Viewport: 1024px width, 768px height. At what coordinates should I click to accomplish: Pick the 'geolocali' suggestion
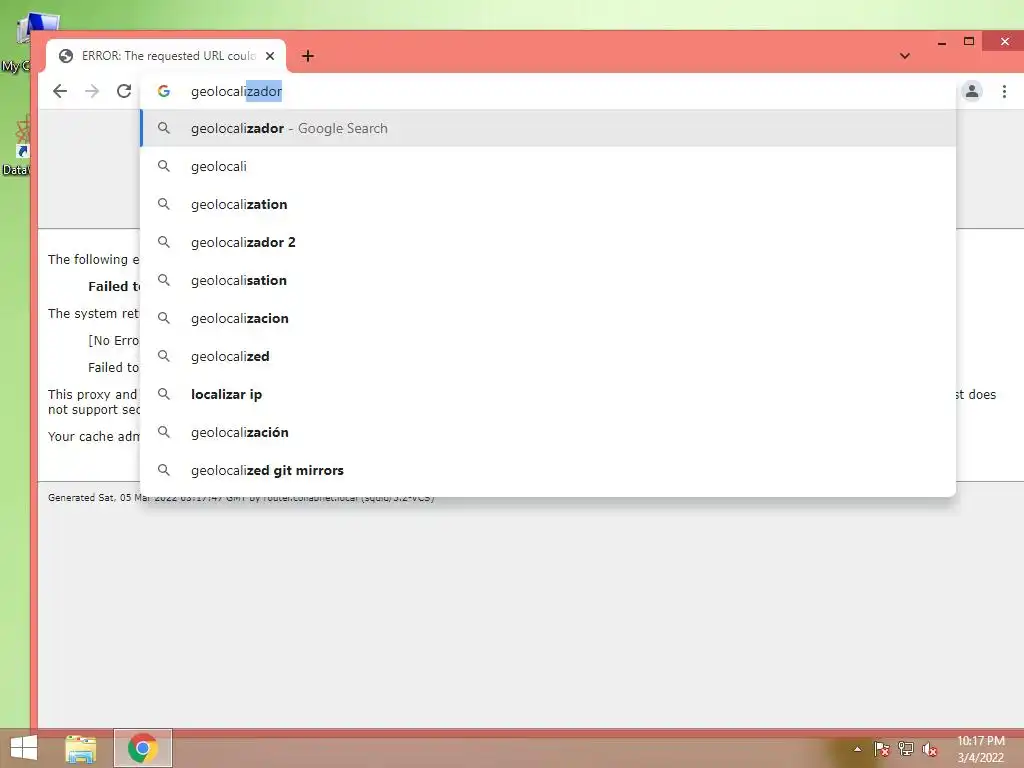(549, 167)
